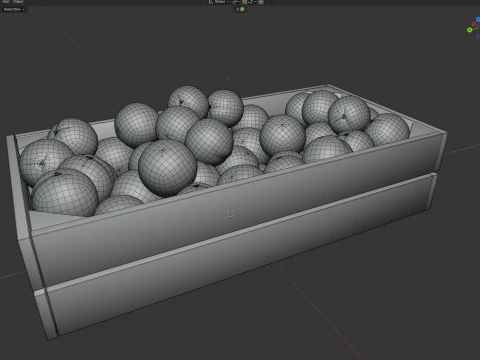Viewport: 480px width, 360px height.
Task: Toggle proportional editing button
Action: click(261, 2)
